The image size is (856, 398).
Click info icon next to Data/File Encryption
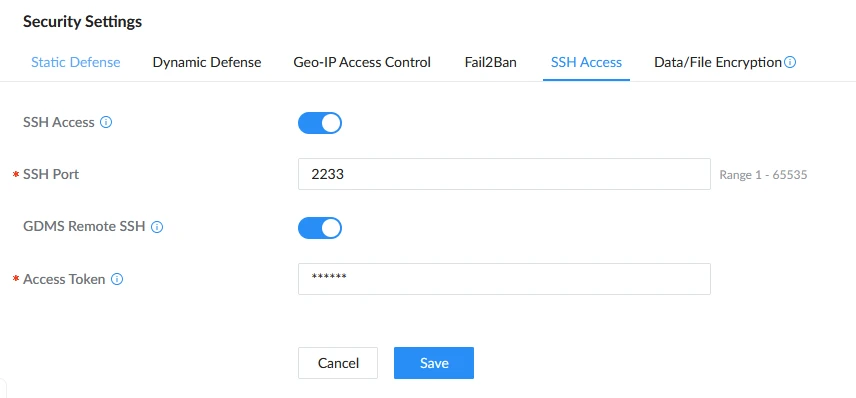tap(790, 62)
